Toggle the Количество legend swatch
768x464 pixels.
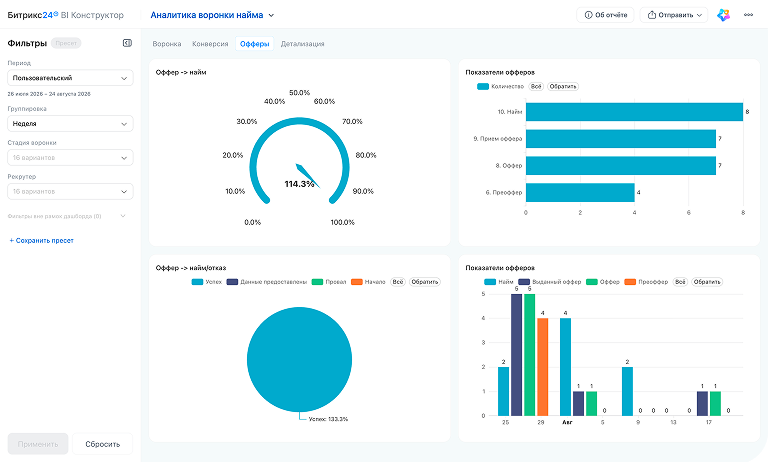tap(483, 87)
